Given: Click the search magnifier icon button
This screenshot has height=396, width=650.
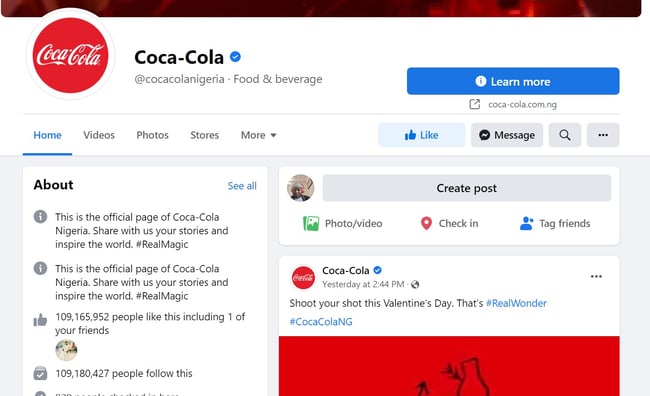Looking at the screenshot, I should coord(565,135).
